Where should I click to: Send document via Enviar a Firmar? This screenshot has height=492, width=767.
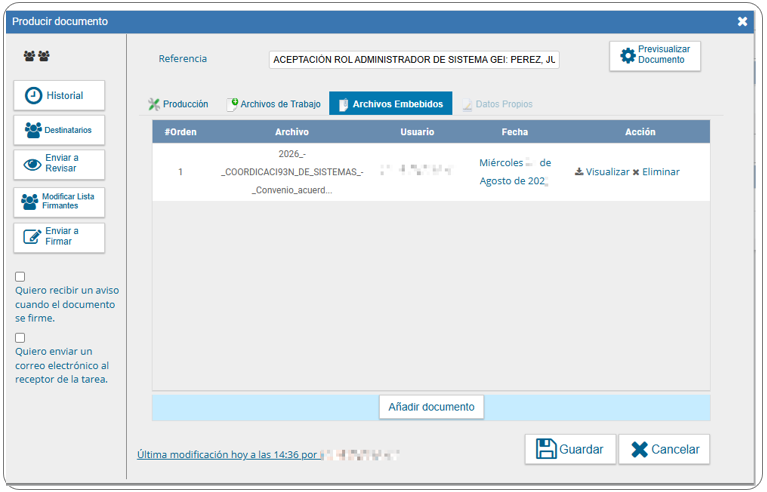[x=59, y=237]
